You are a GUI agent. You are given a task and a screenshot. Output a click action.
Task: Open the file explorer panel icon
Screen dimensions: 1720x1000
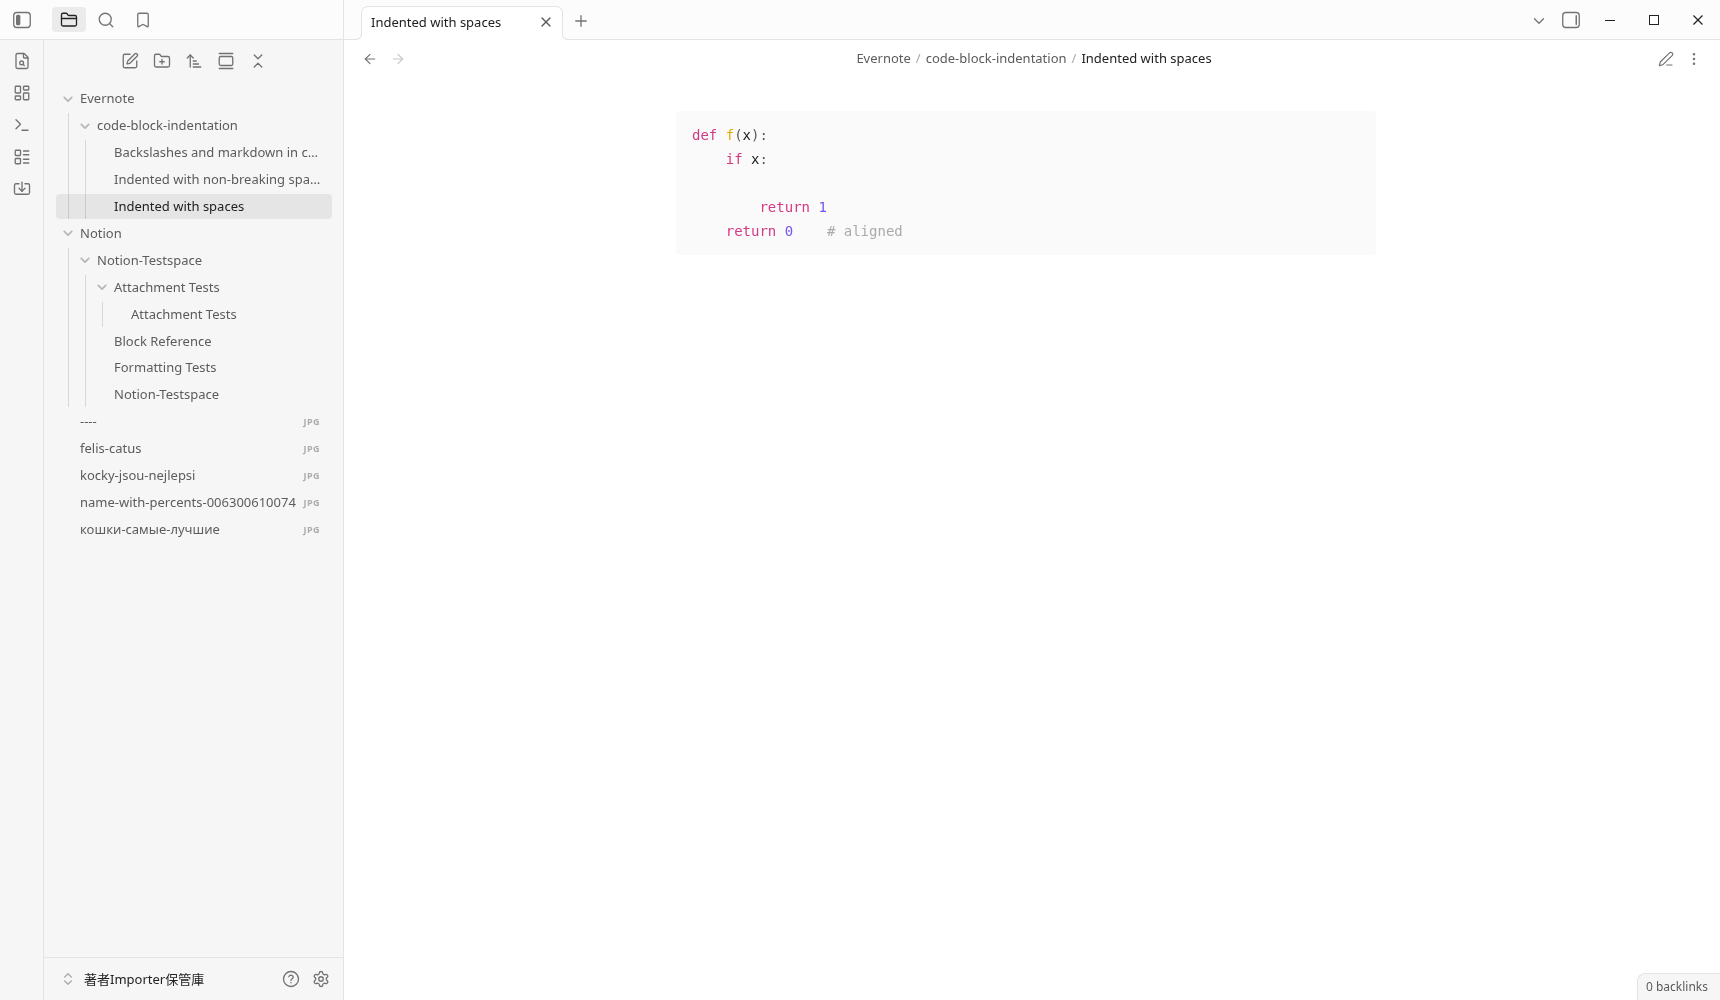(69, 20)
